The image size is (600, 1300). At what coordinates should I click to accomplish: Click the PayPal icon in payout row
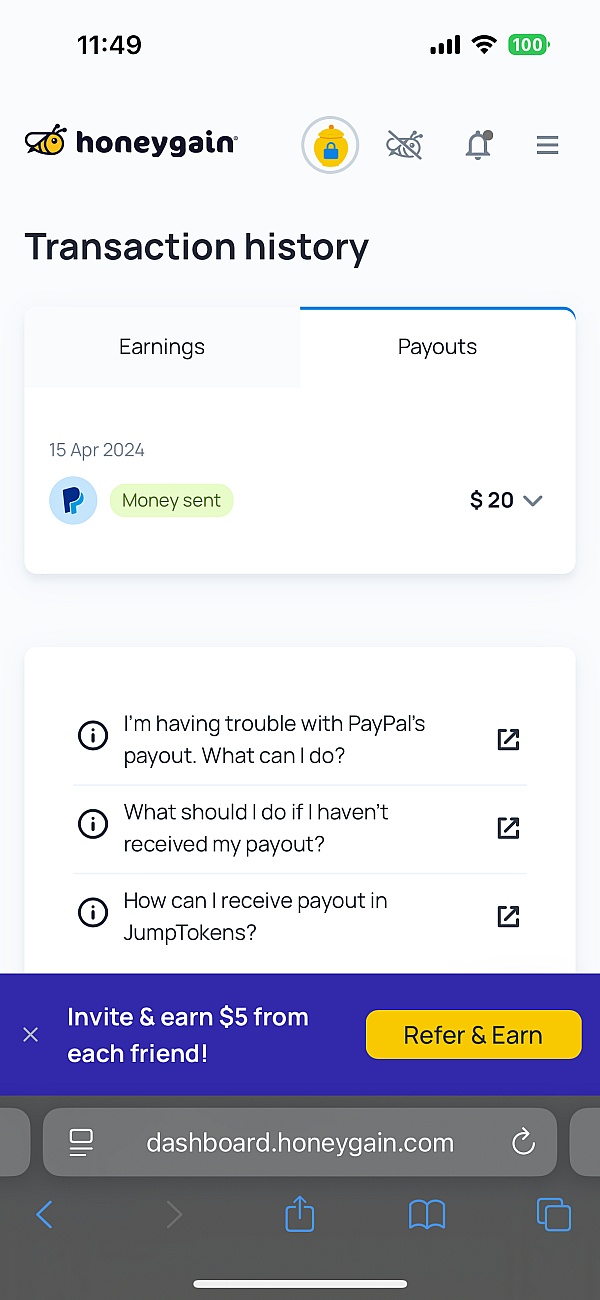point(73,500)
